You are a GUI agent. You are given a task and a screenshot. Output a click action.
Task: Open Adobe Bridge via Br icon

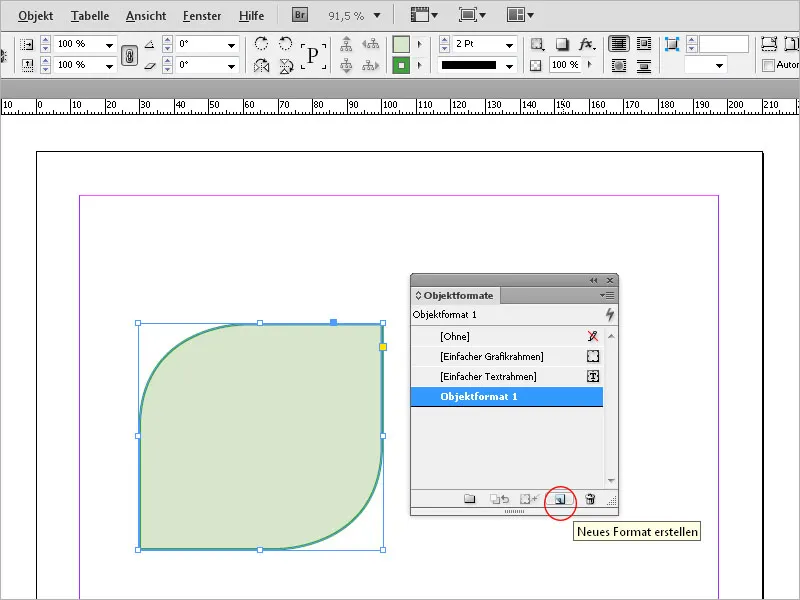click(x=300, y=15)
